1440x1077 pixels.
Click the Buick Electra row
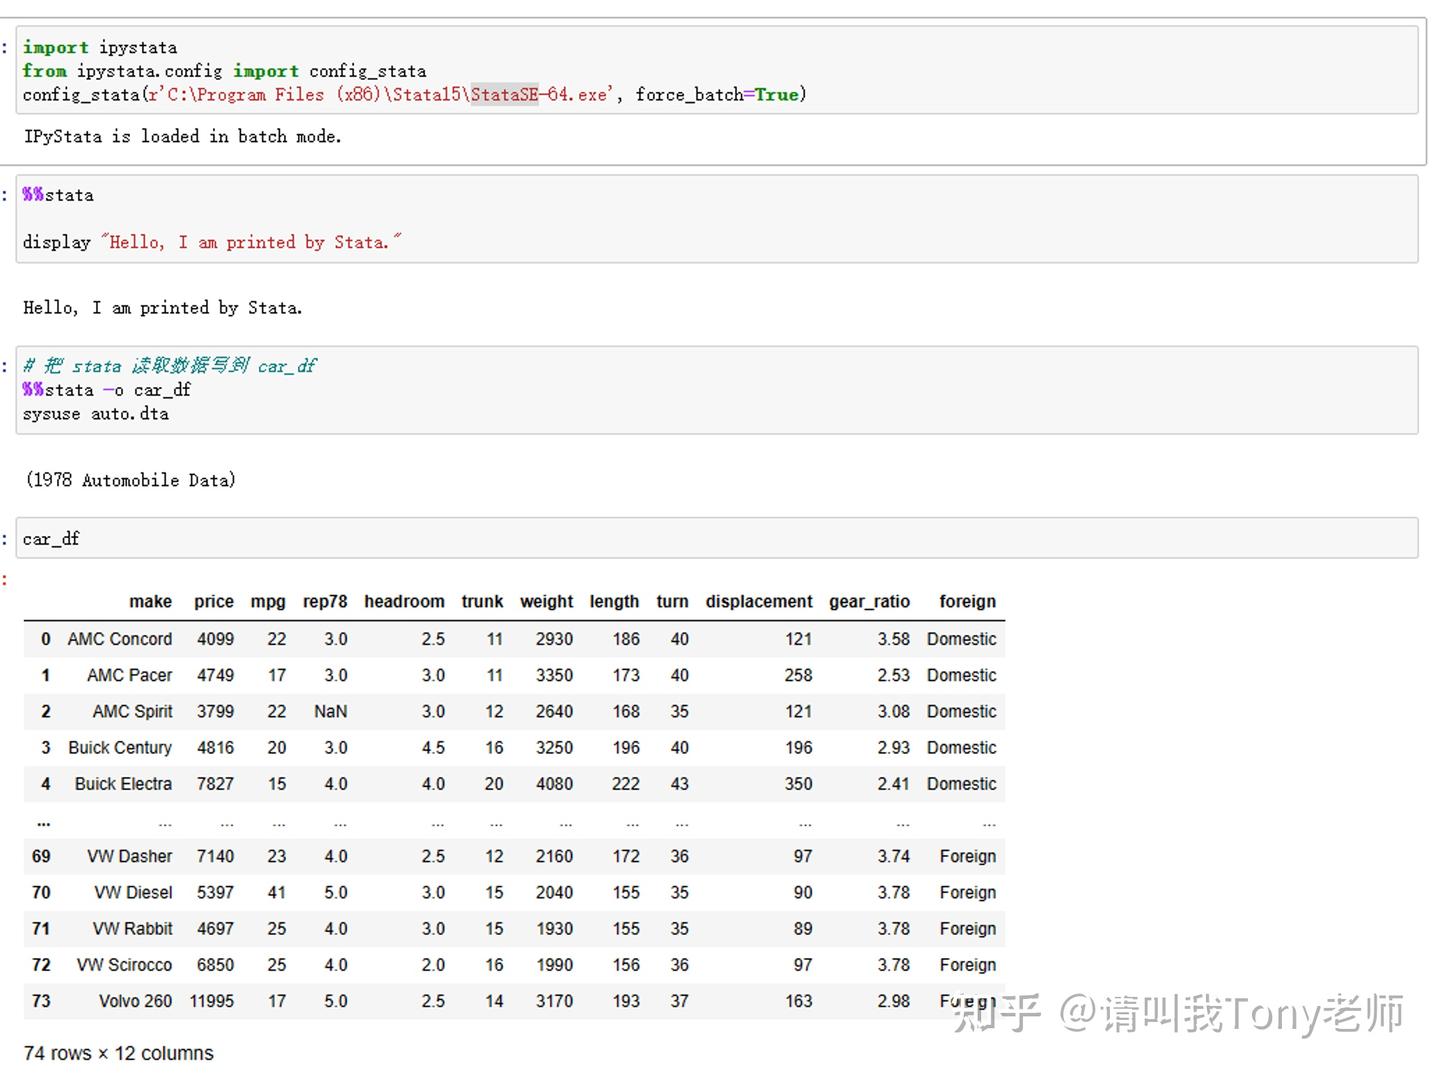pos(122,784)
